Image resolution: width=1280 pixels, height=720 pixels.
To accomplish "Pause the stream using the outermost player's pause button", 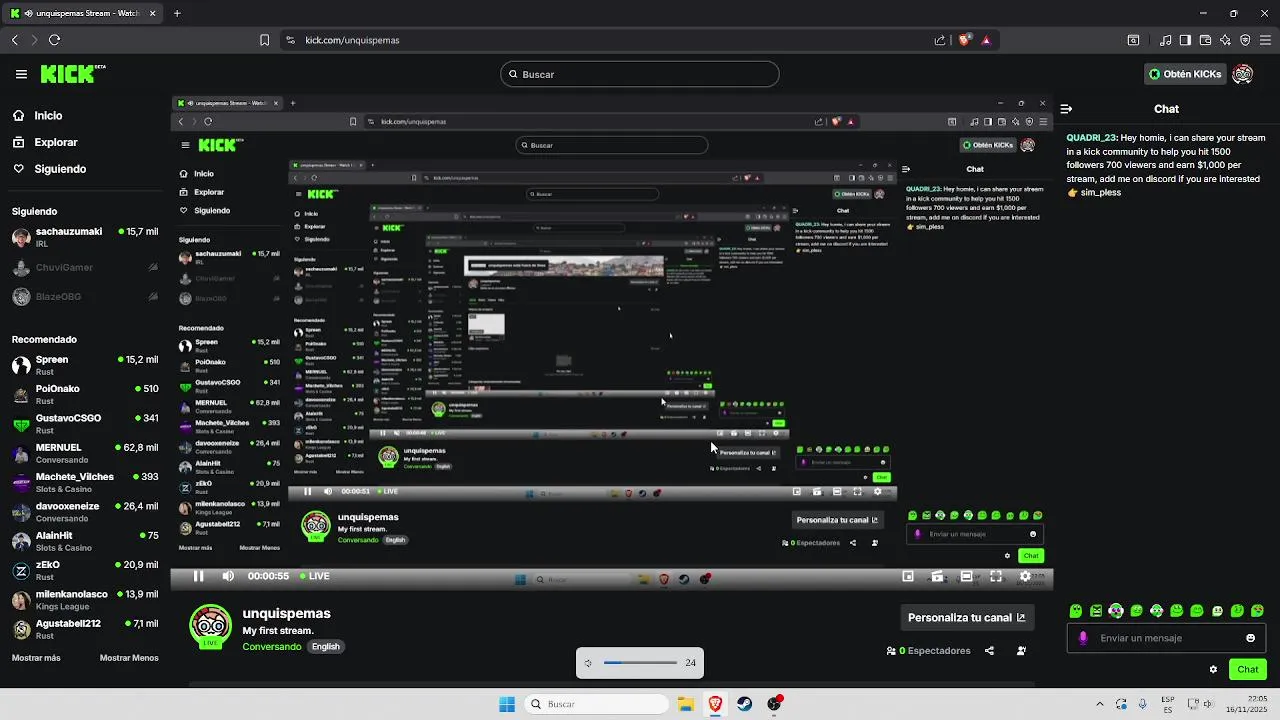I will (198, 576).
